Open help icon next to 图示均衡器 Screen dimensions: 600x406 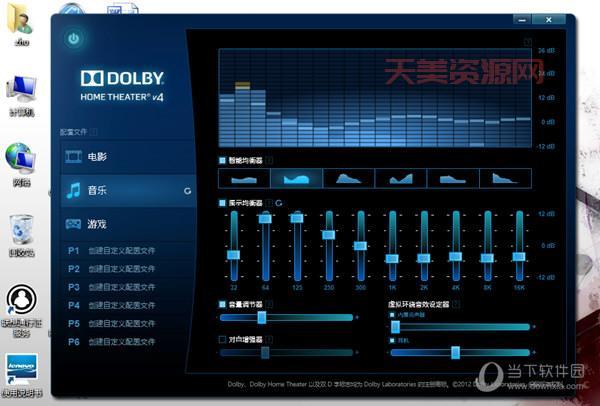coord(269,203)
